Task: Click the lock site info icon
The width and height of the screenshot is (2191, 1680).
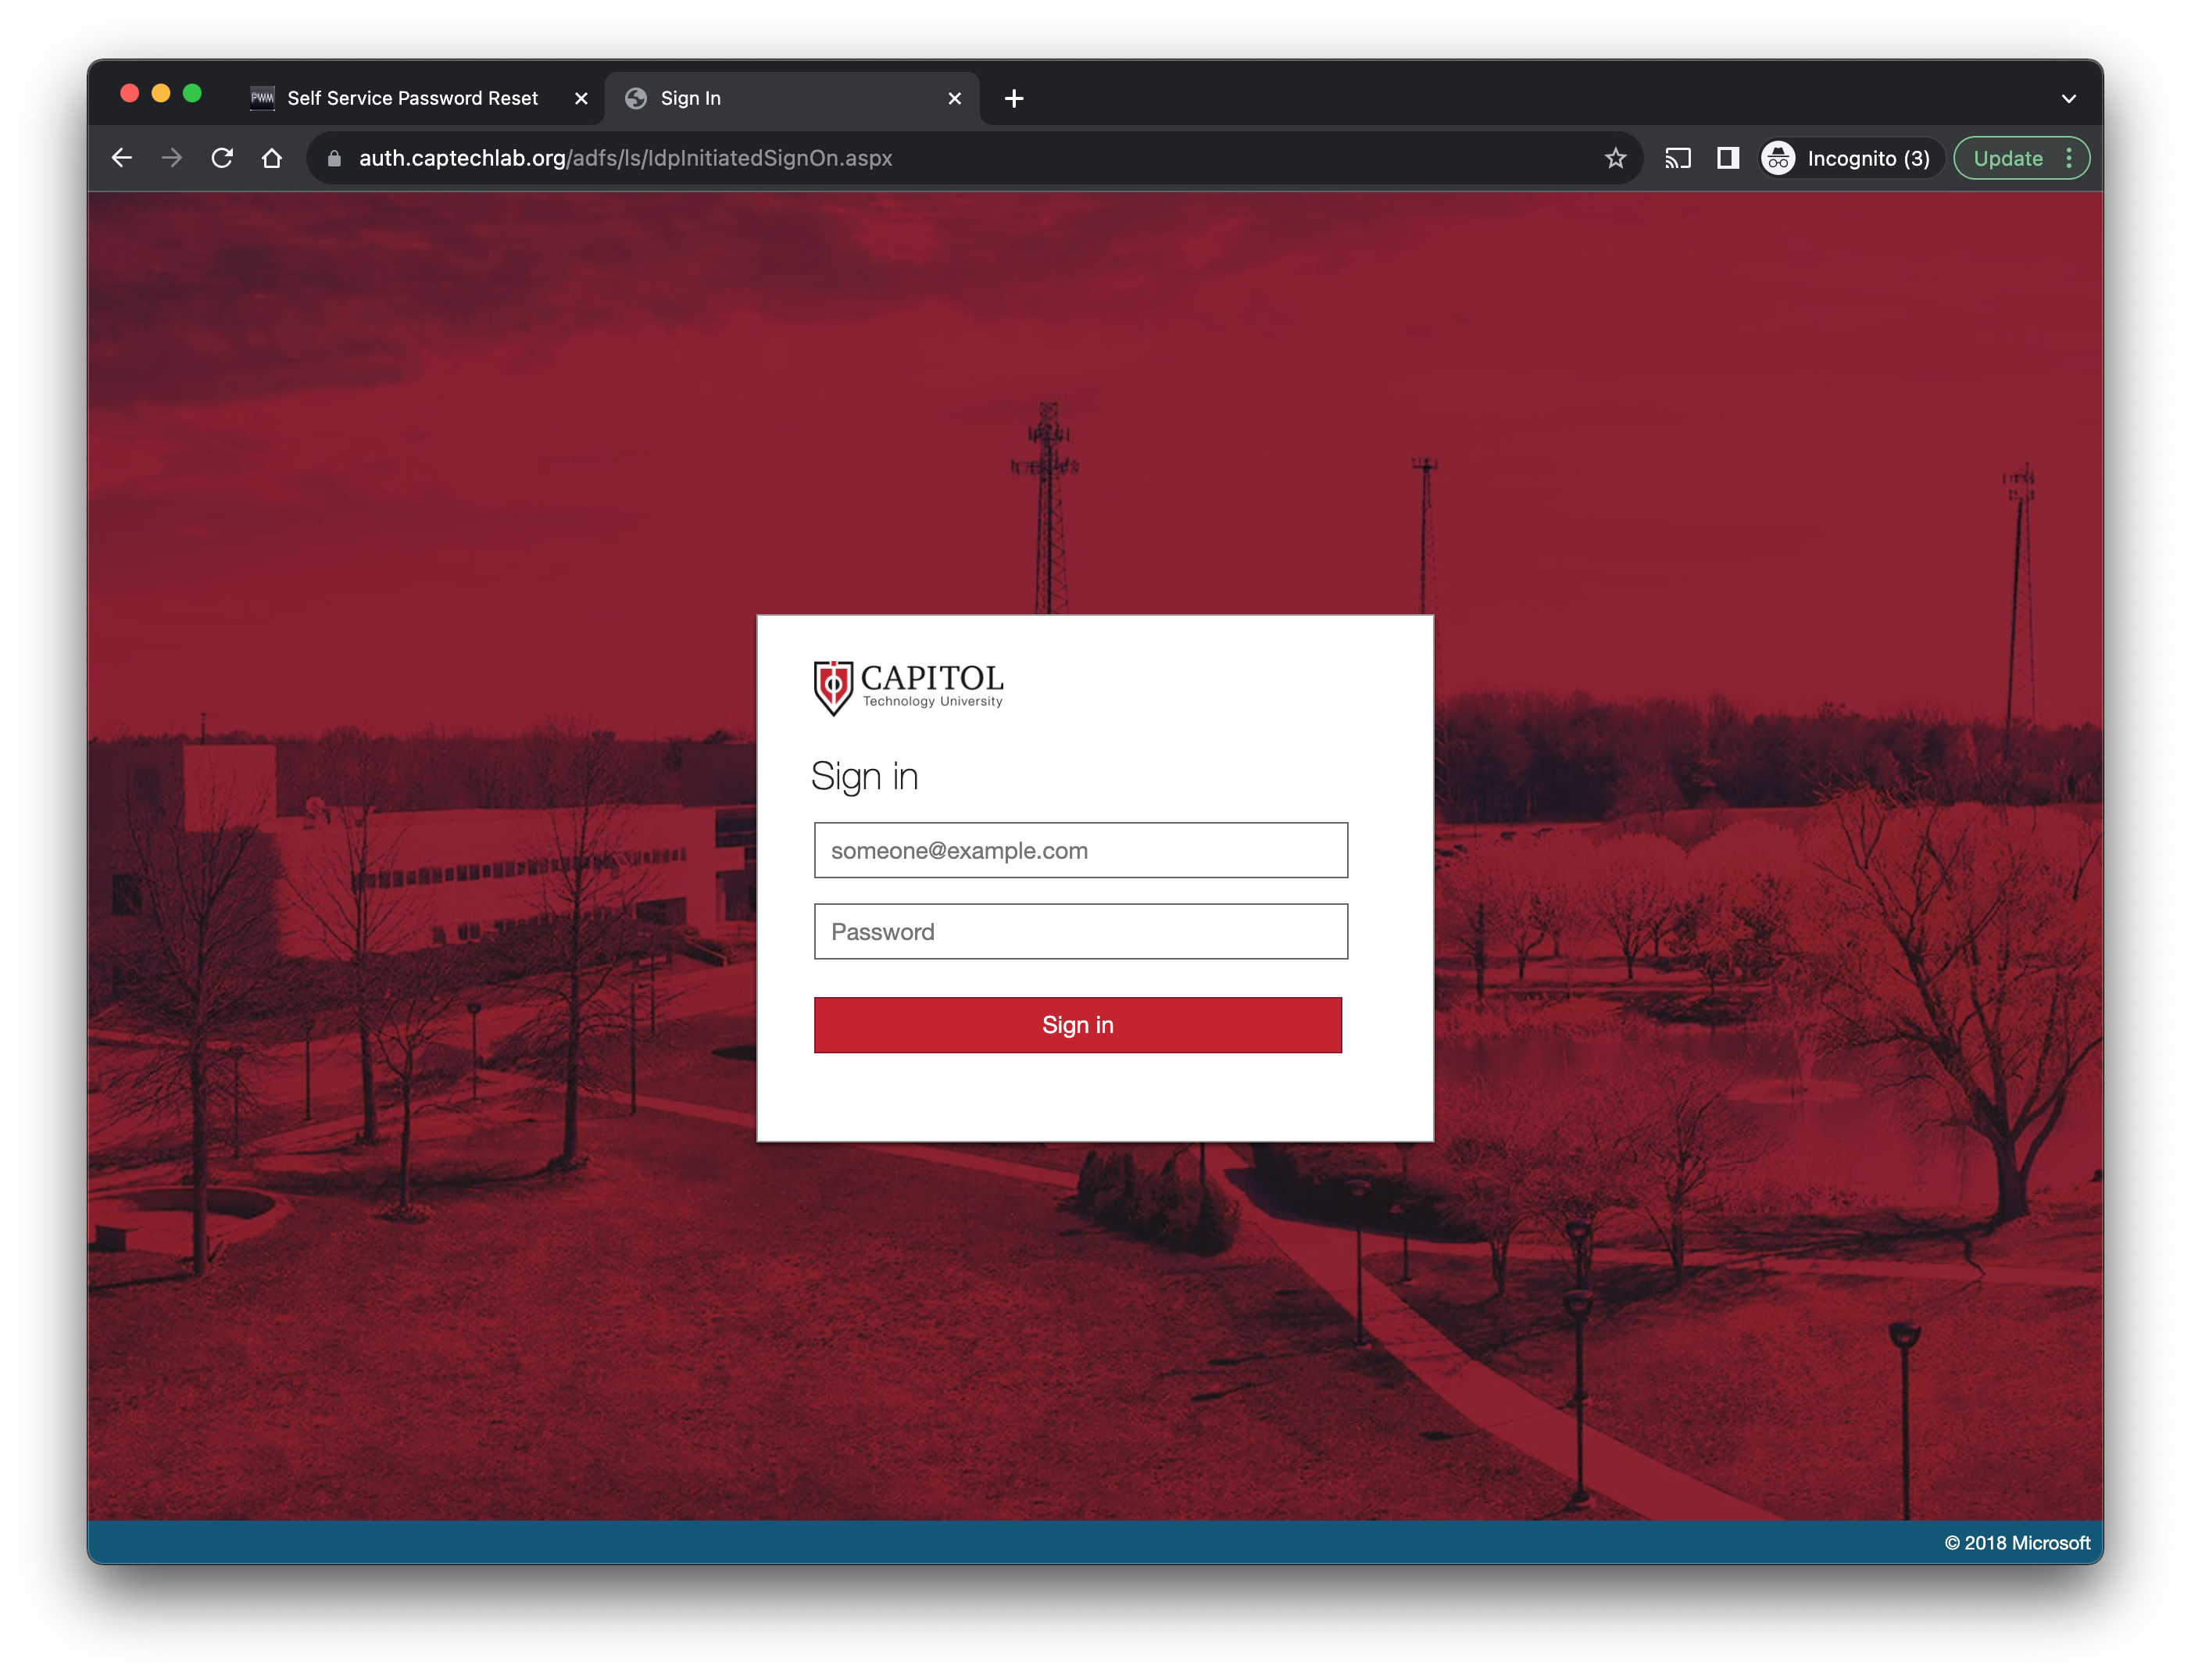Action: (335, 158)
